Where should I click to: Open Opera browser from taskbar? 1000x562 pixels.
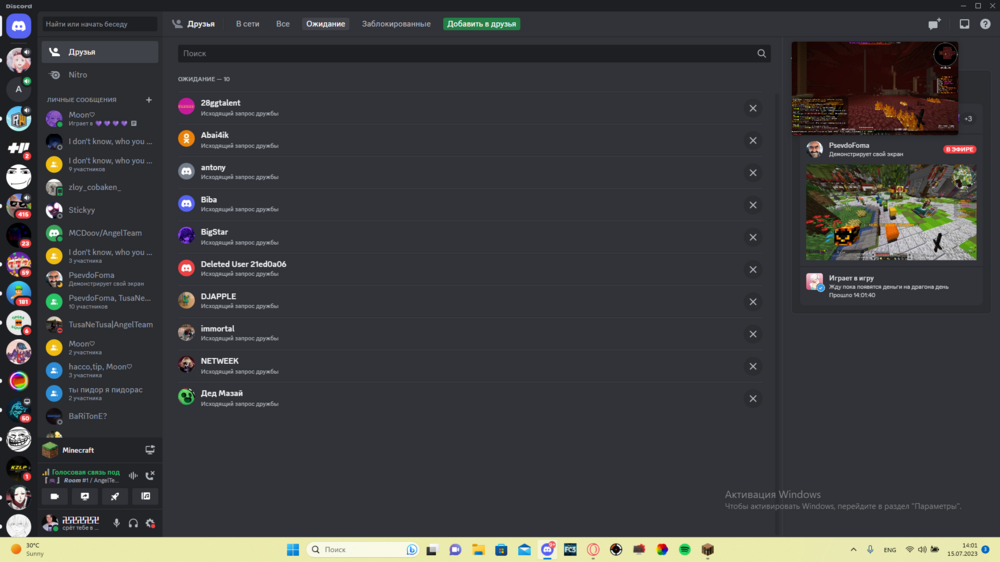pyautogui.click(x=593, y=550)
